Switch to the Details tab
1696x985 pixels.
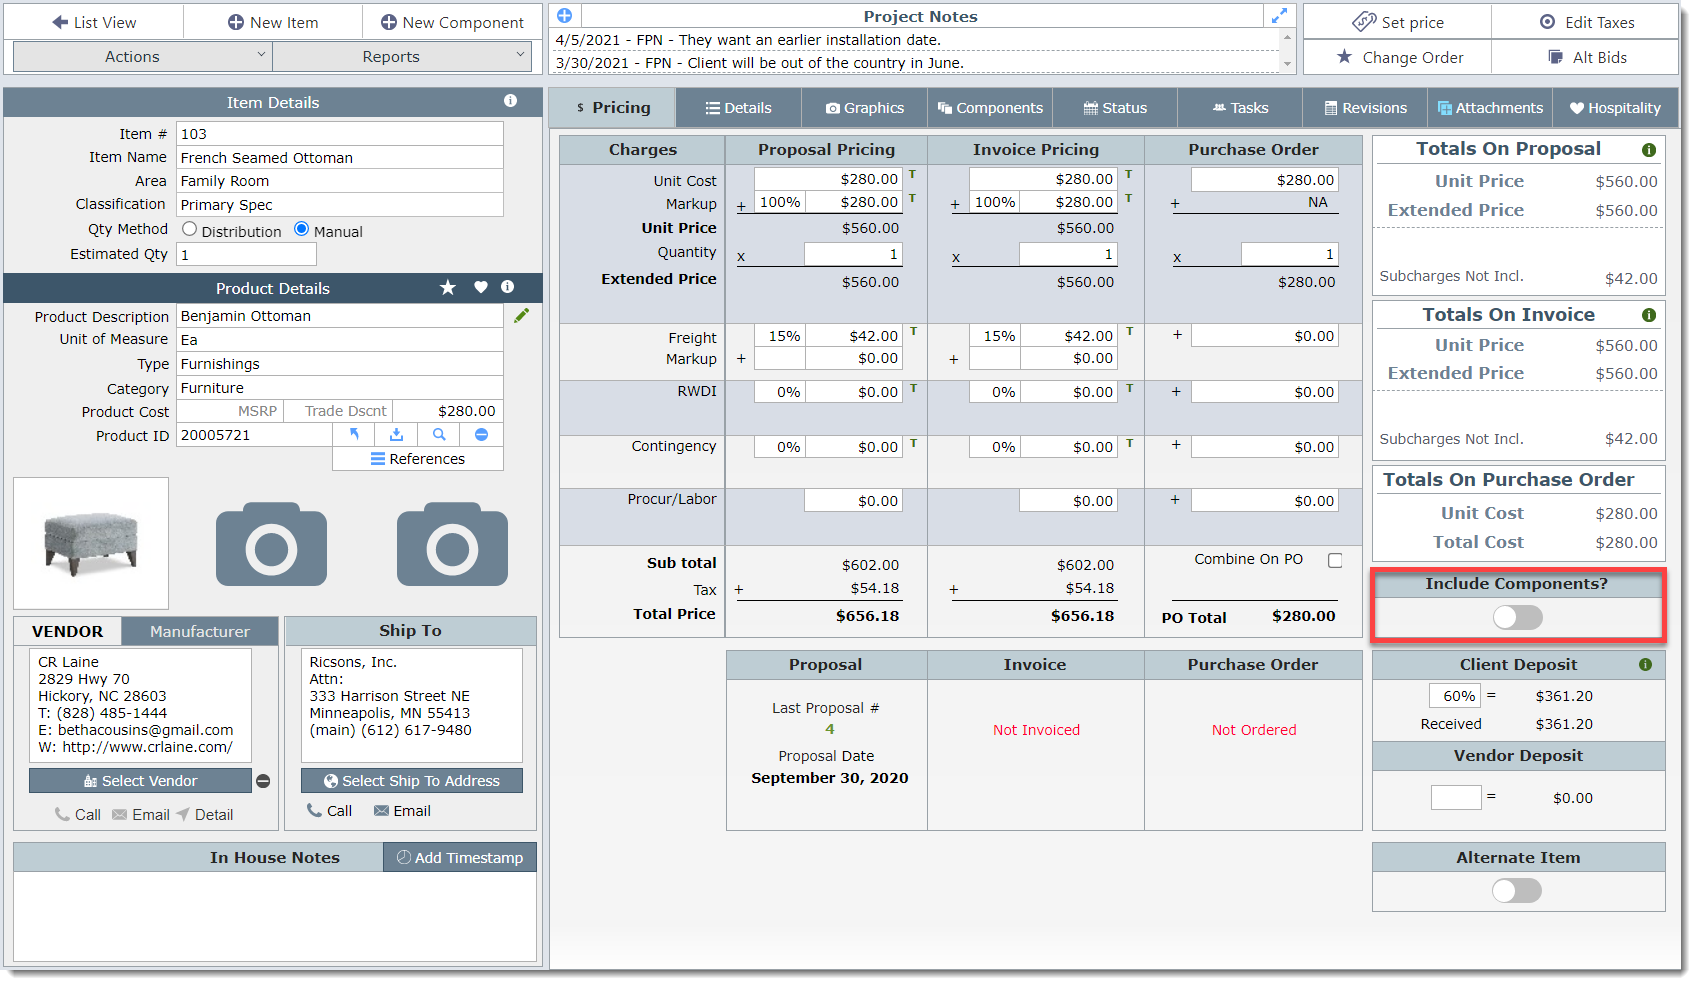pyautogui.click(x=739, y=108)
